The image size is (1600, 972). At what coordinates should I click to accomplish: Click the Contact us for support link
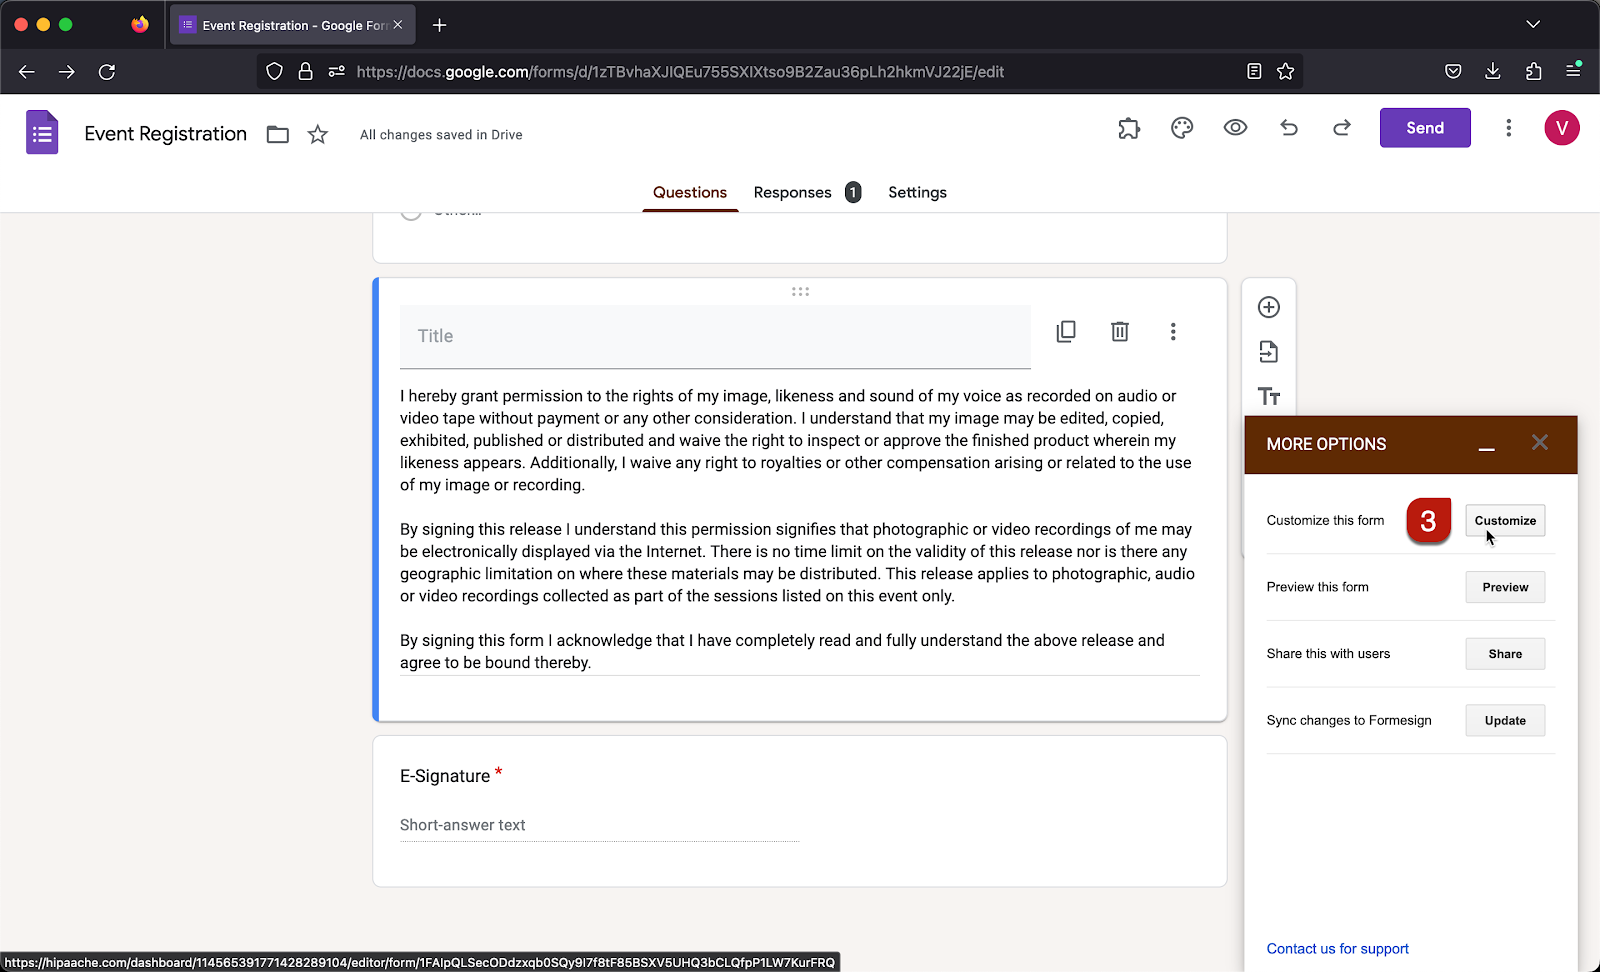tap(1337, 948)
